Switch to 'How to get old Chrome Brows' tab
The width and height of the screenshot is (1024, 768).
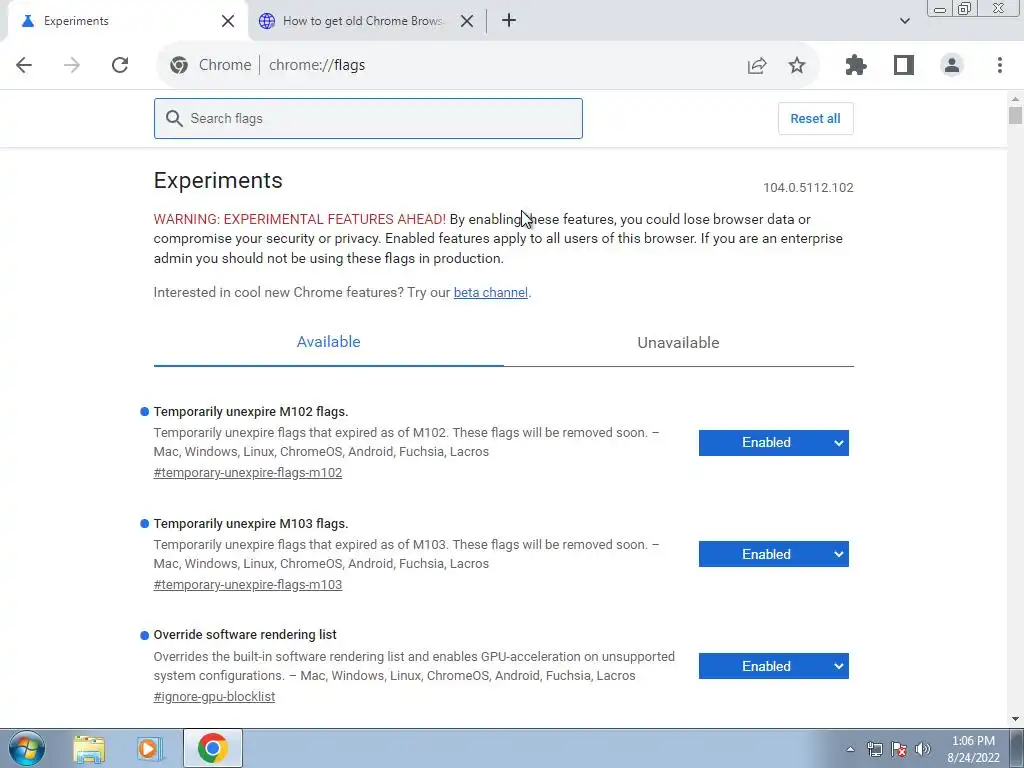click(x=367, y=21)
